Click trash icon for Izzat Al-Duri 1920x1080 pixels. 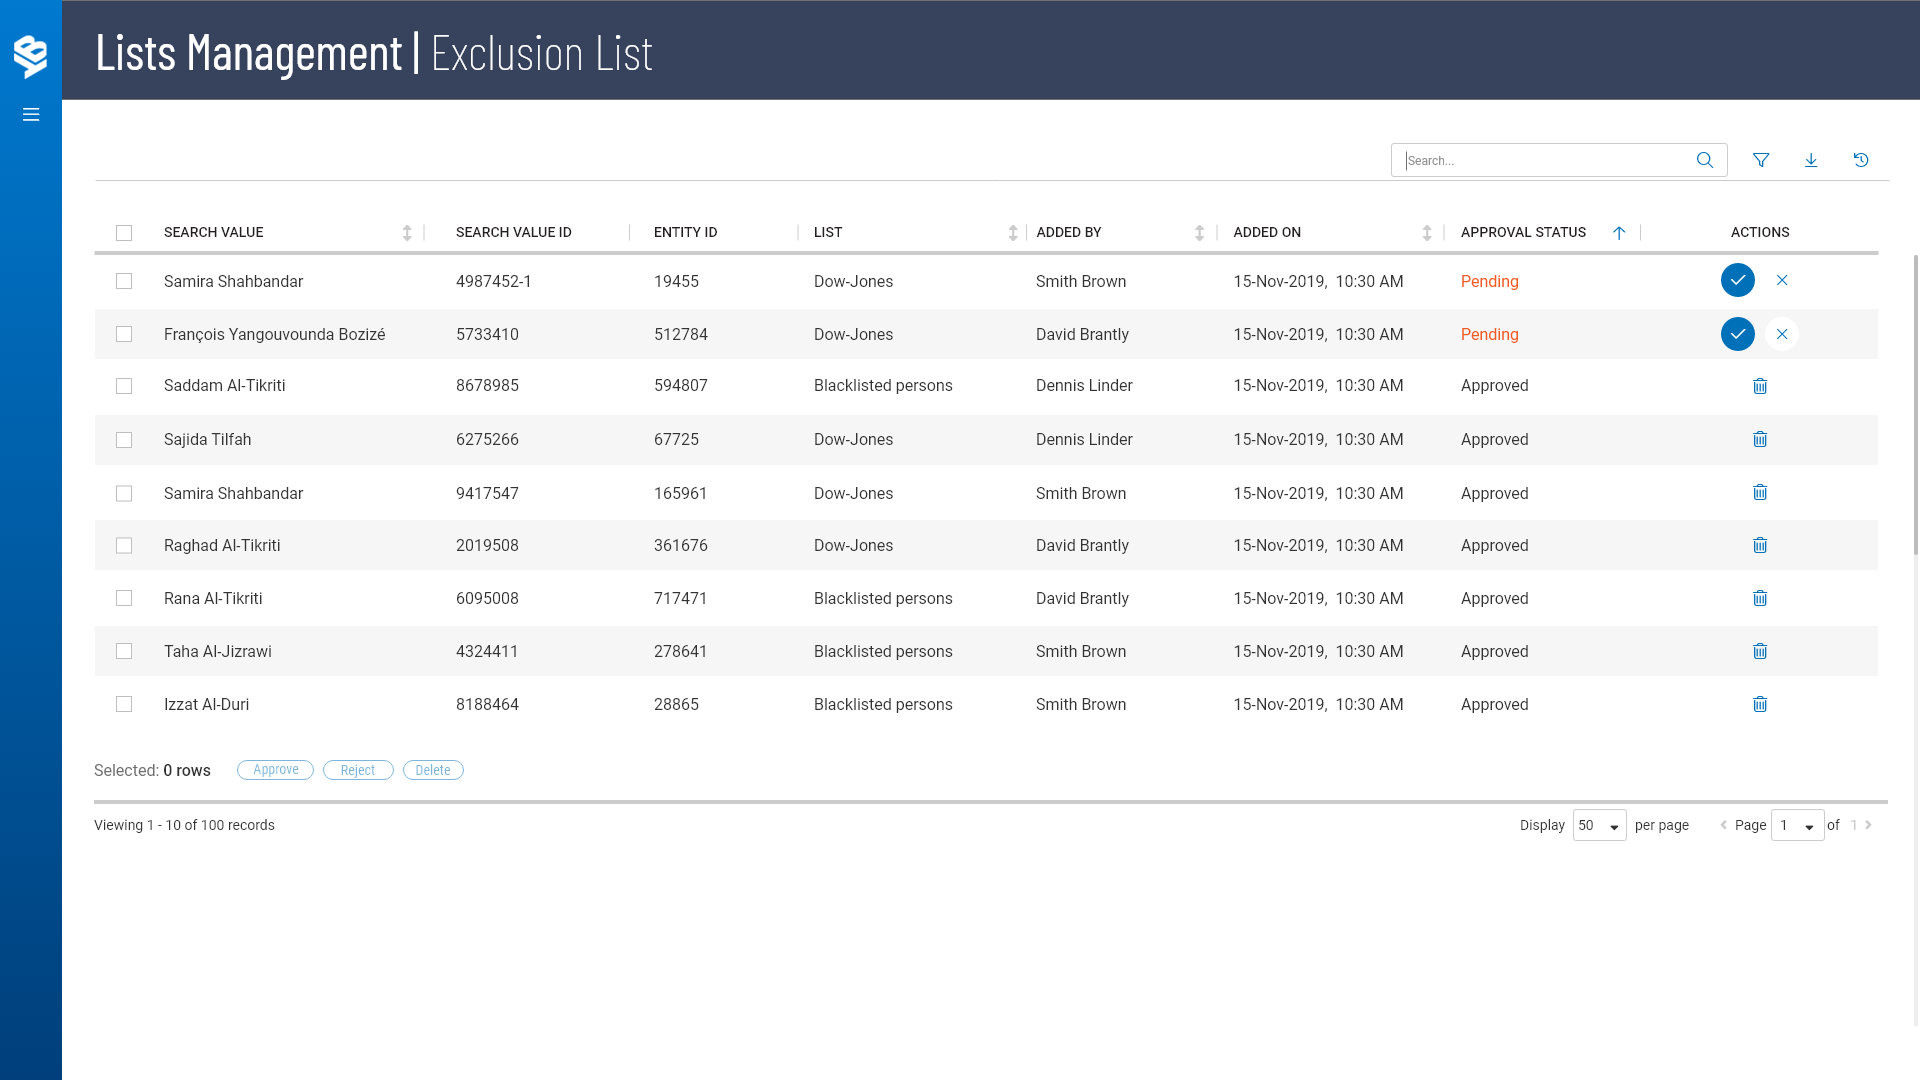1760,704
